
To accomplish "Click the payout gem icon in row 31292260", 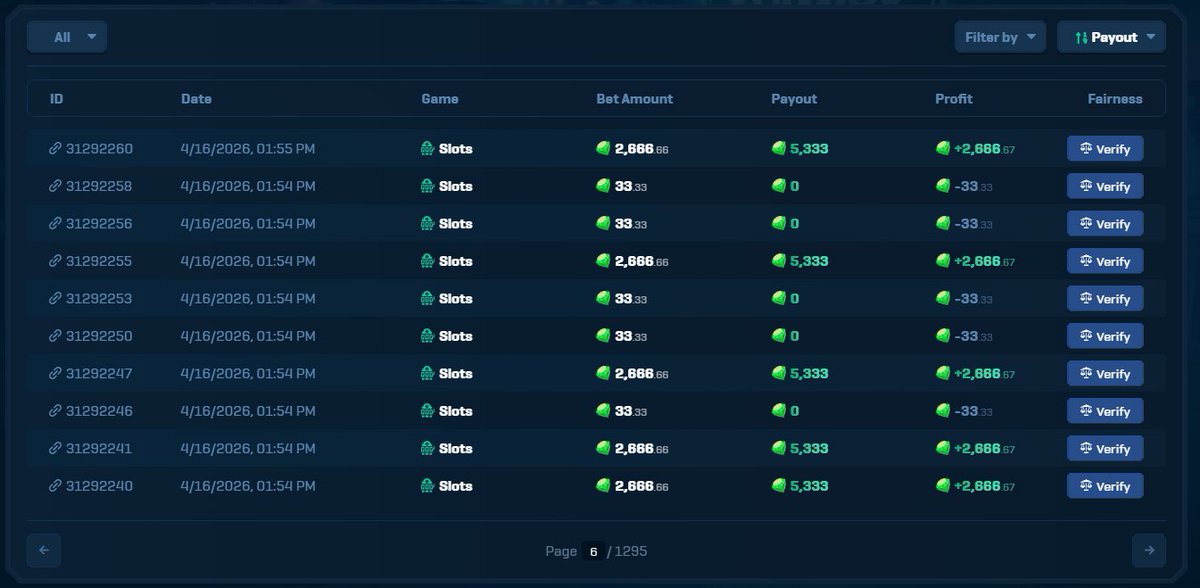I will (x=779, y=149).
